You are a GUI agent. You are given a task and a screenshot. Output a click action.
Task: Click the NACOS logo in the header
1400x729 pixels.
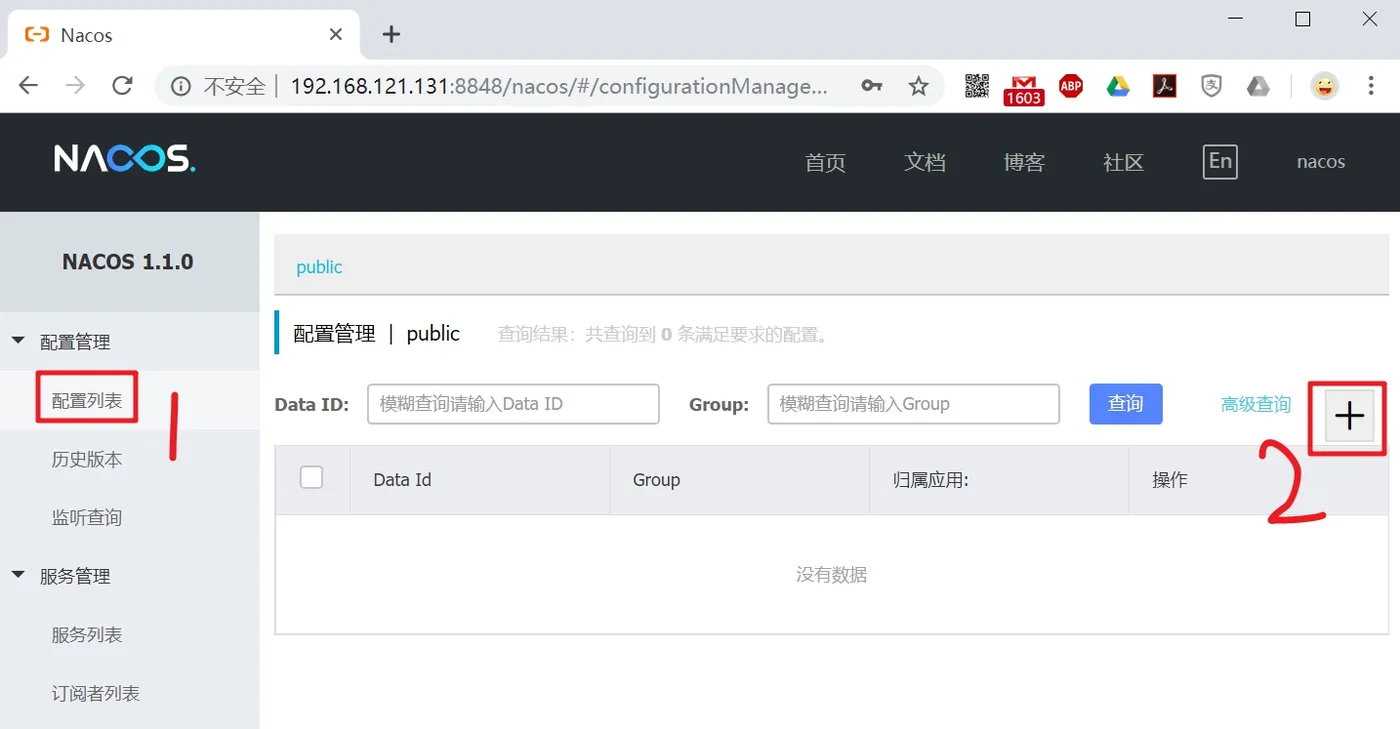125,159
